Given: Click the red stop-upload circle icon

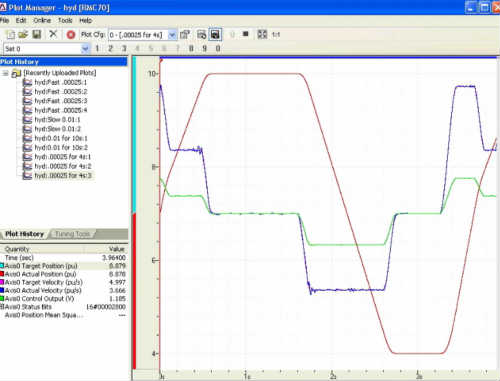Looking at the screenshot, I should [71, 35].
